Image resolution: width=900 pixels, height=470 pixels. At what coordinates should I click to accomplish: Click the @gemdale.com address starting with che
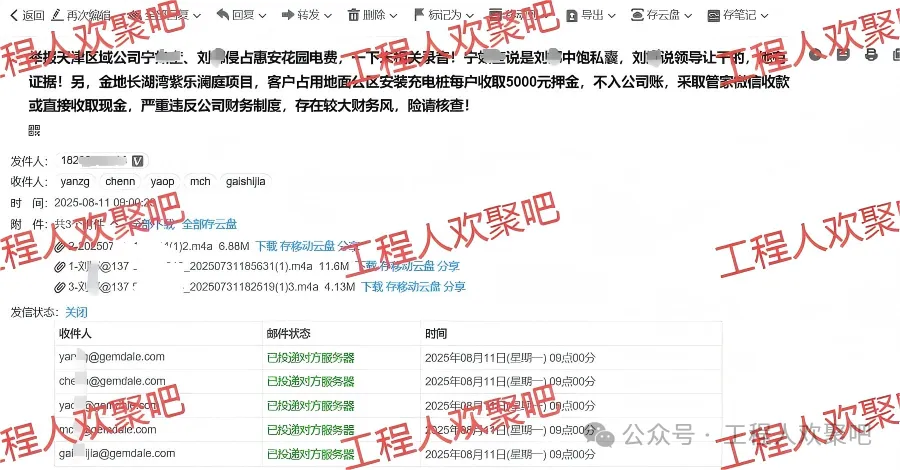point(112,381)
